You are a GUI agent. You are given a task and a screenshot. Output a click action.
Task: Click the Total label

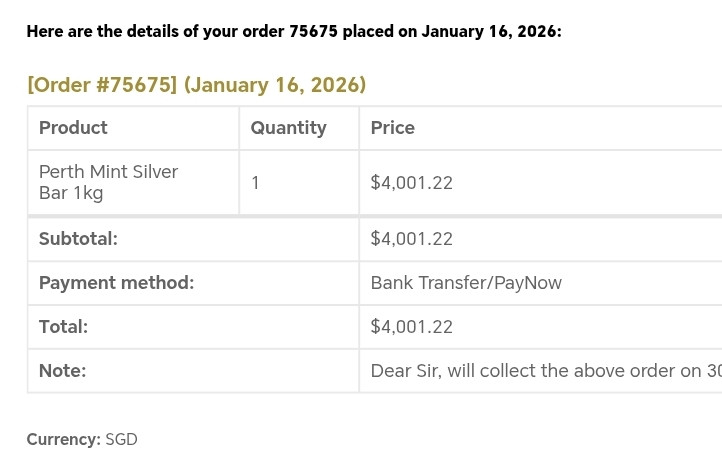point(63,327)
